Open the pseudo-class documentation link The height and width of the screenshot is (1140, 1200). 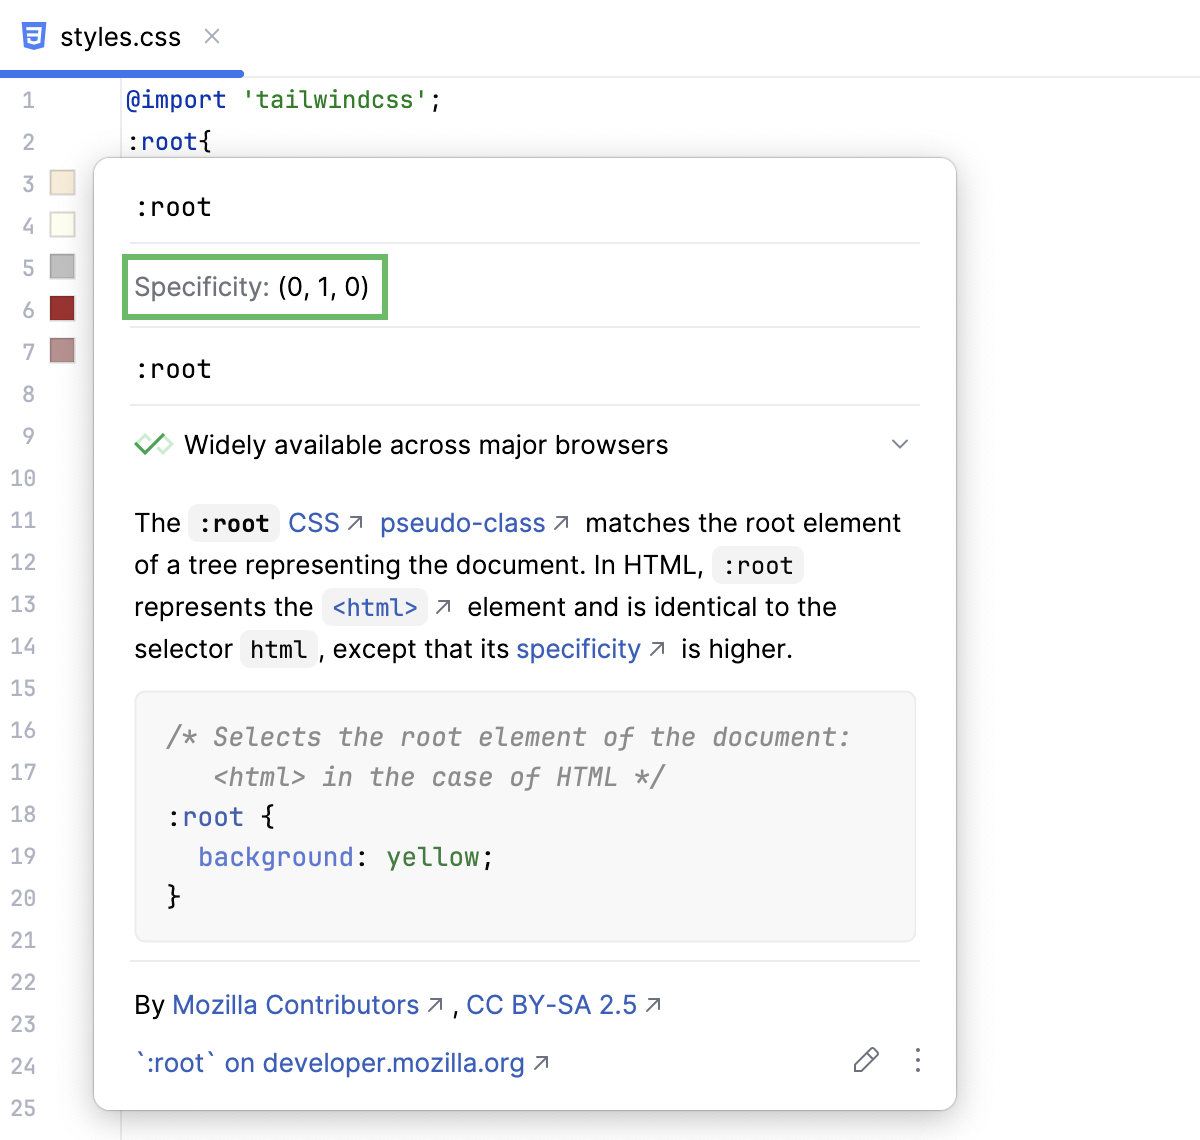(x=462, y=522)
